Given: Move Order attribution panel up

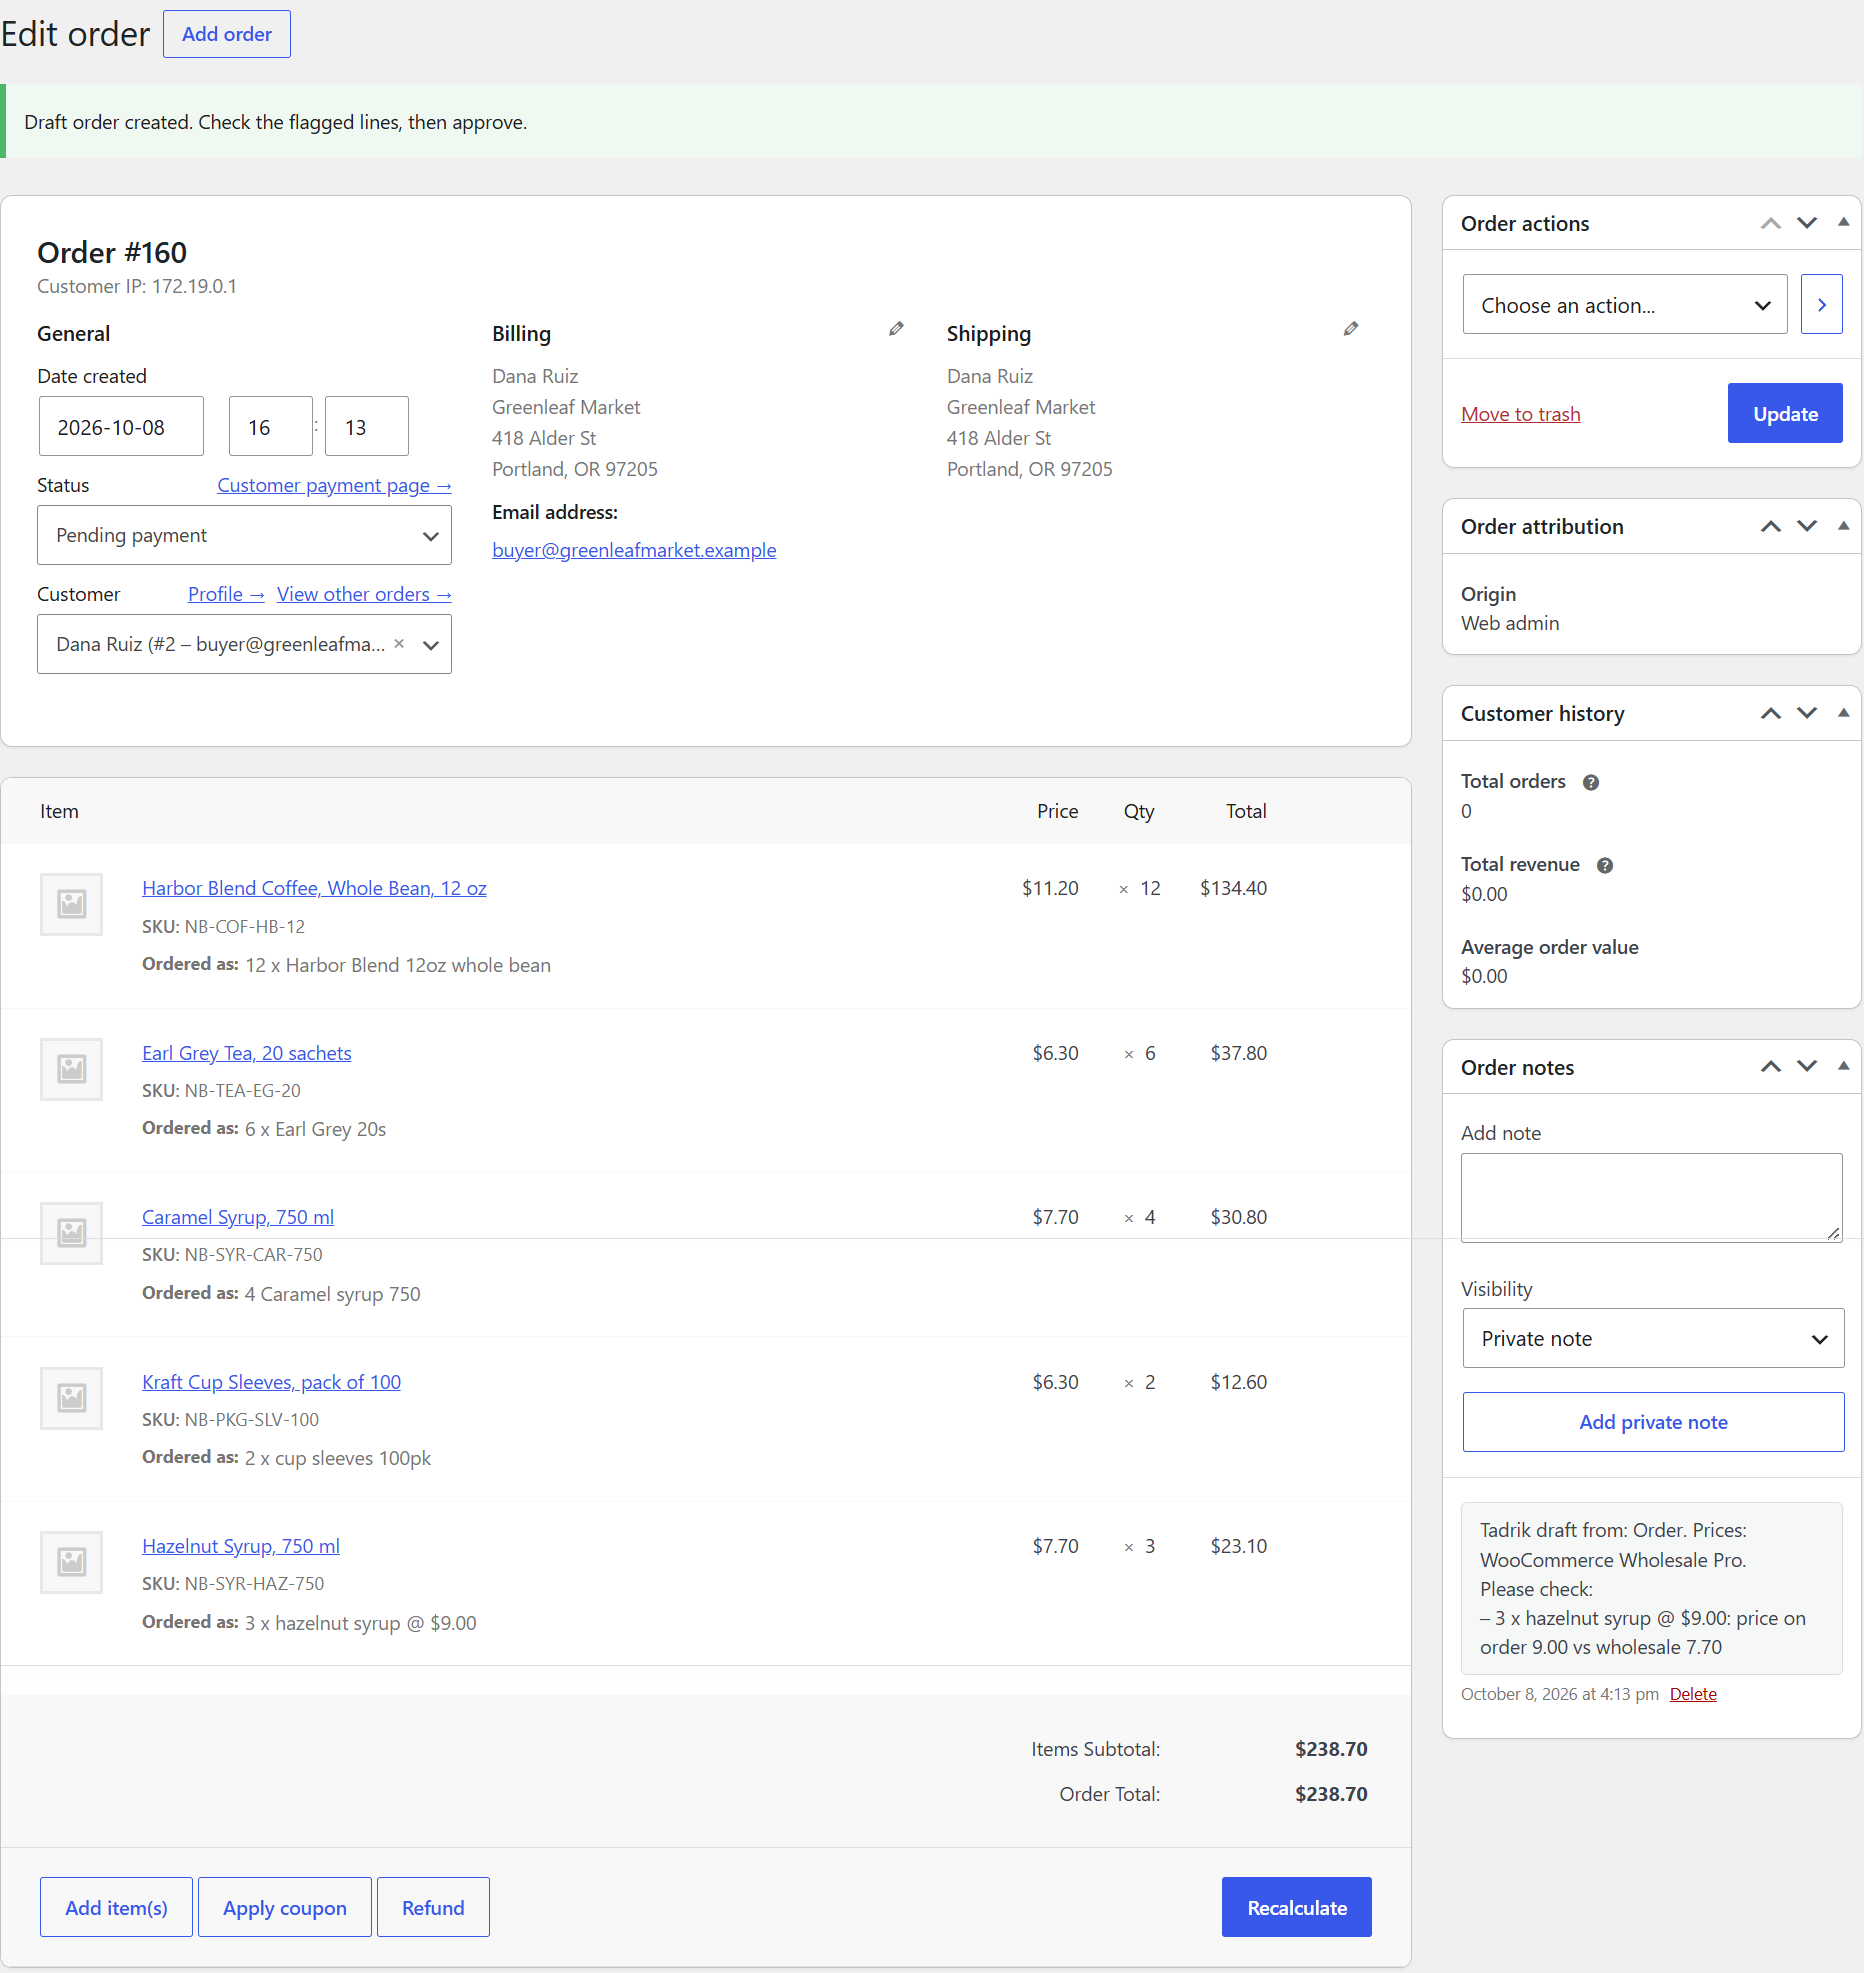Looking at the screenshot, I should click(x=1771, y=527).
